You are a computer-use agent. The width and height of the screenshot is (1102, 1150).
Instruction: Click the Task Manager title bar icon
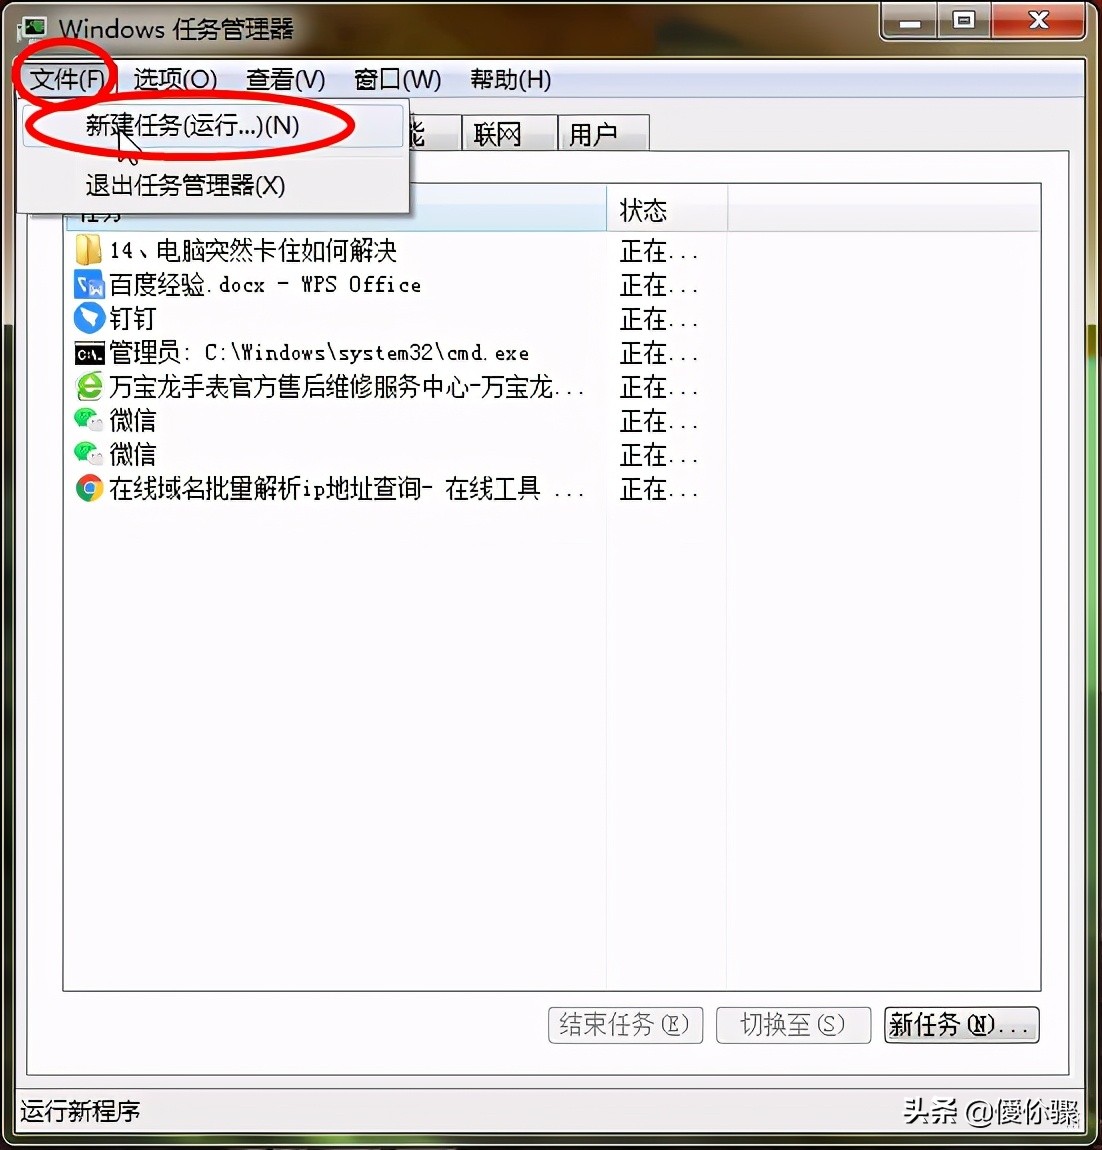33,29
